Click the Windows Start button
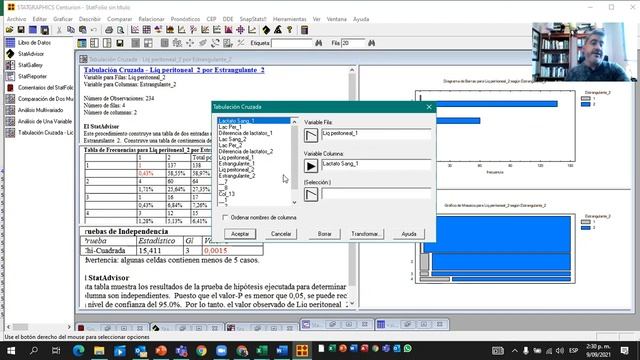Viewport: 640px width, 360px height. 11,351
